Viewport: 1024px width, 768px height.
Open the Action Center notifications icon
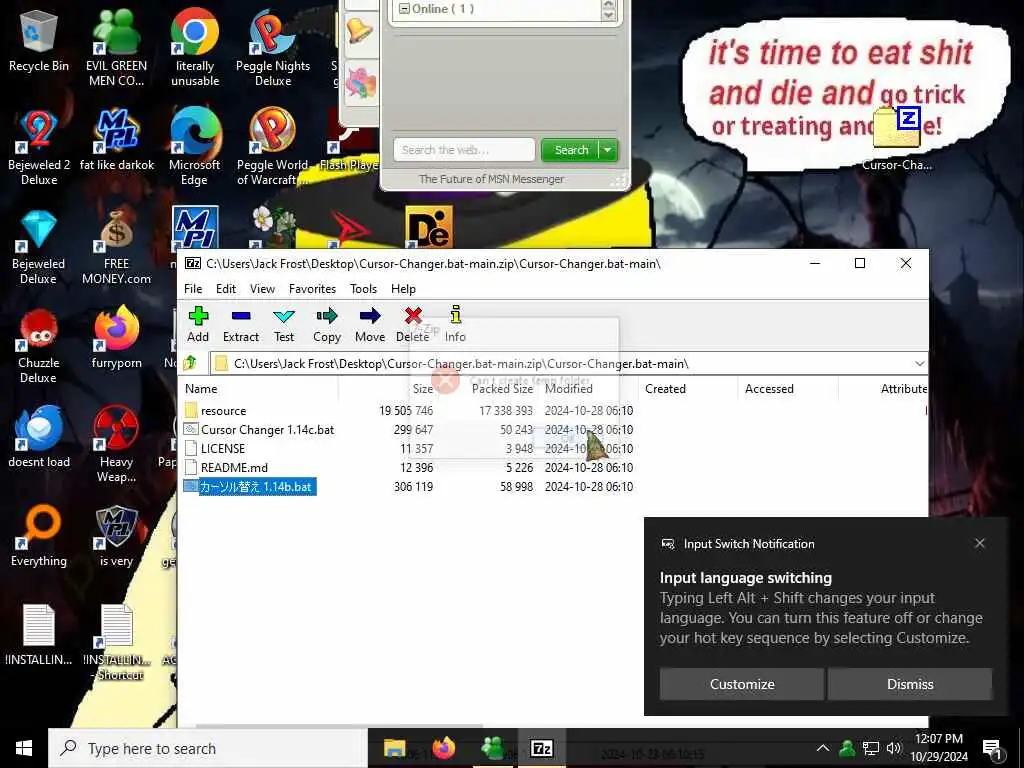point(993,748)
